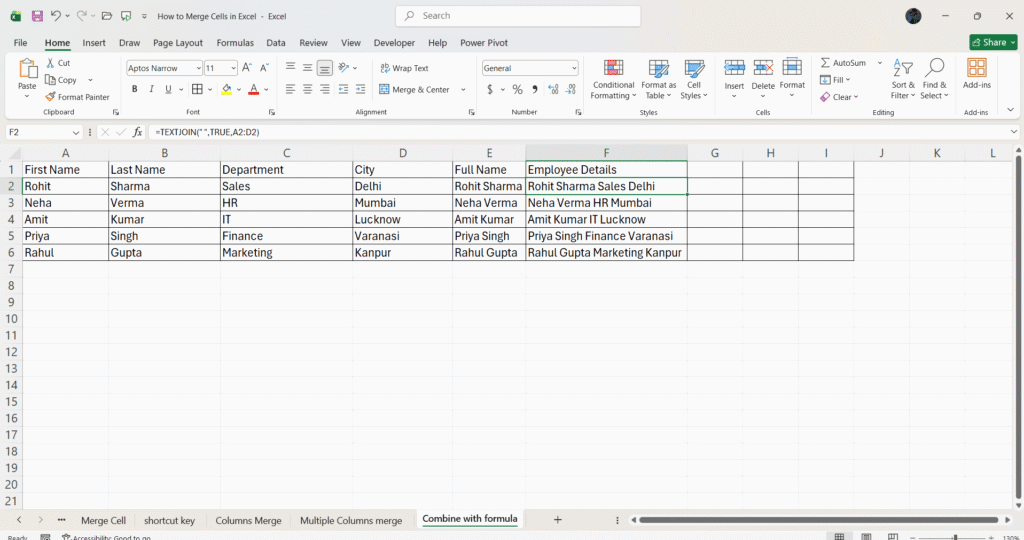Screen dimensions: 1024x540
Task: Increase font size with larger A
Action: 247,67
